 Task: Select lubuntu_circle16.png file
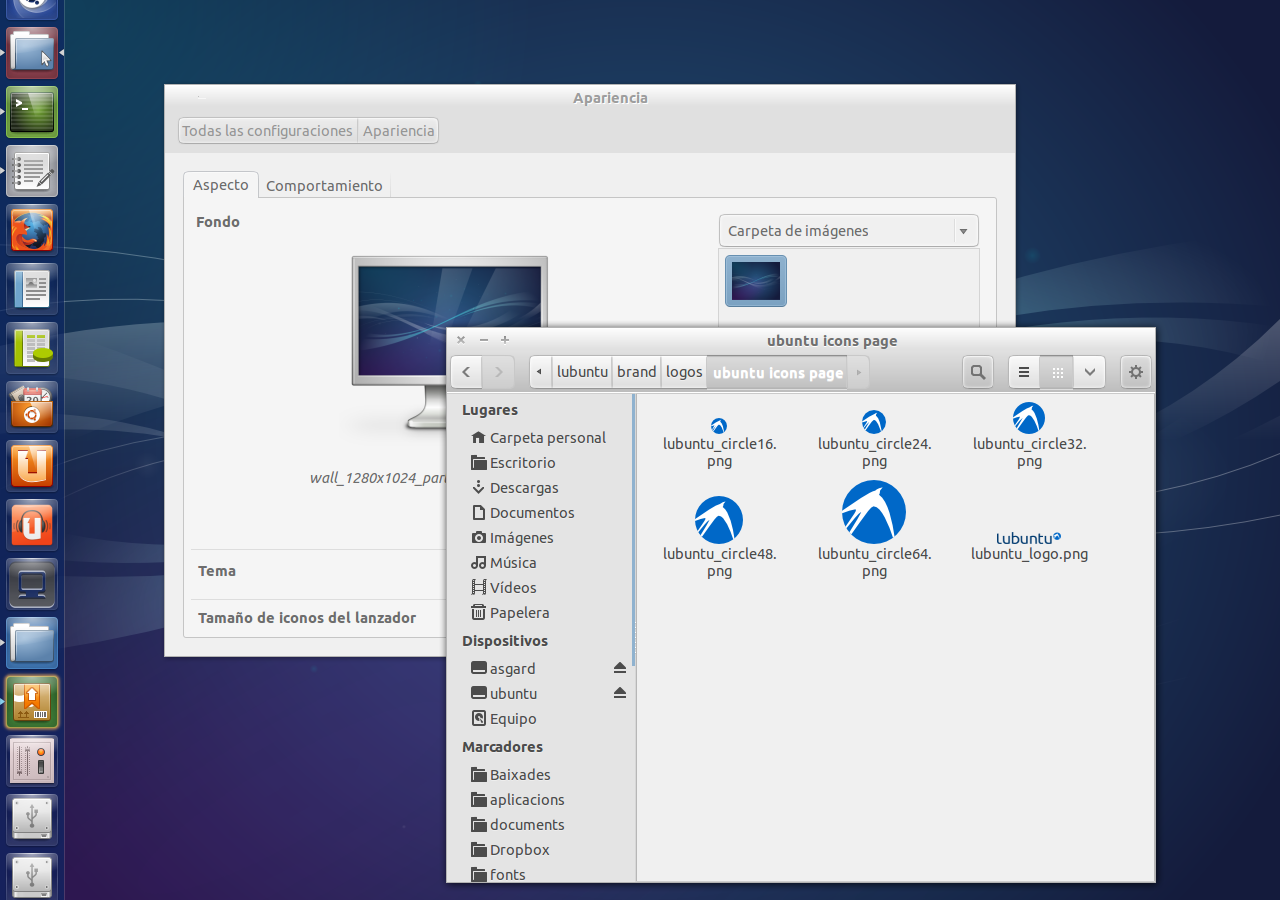coord(719,443)
